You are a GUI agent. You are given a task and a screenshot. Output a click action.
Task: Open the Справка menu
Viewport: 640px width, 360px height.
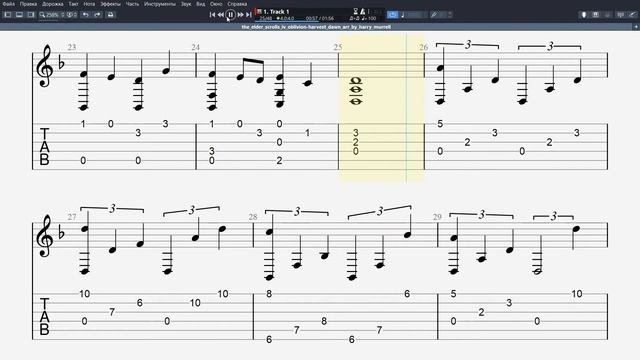[x=237, y=4]
